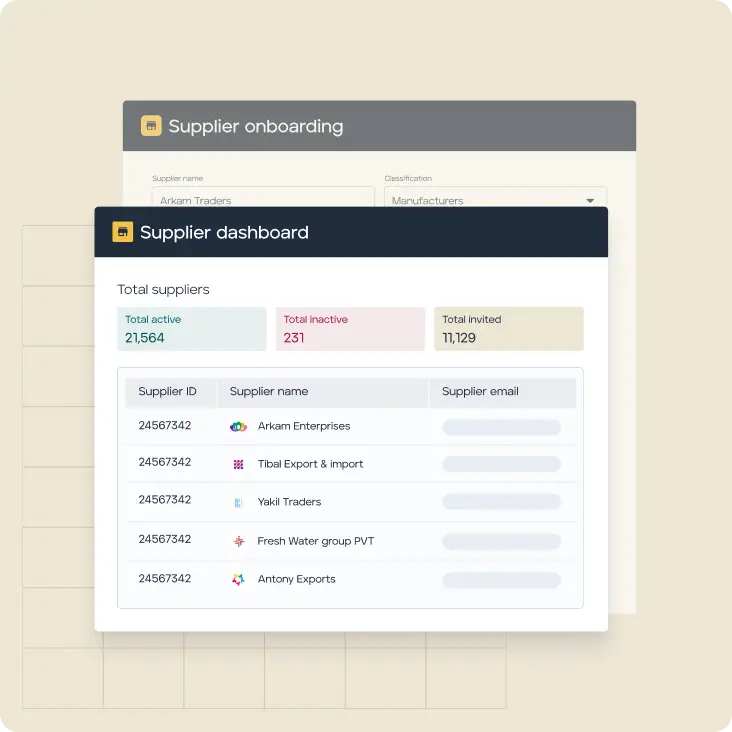Open the Classification dropdown arrow
The width and height of the screenshot is (732, 732).
click(590, 201)
